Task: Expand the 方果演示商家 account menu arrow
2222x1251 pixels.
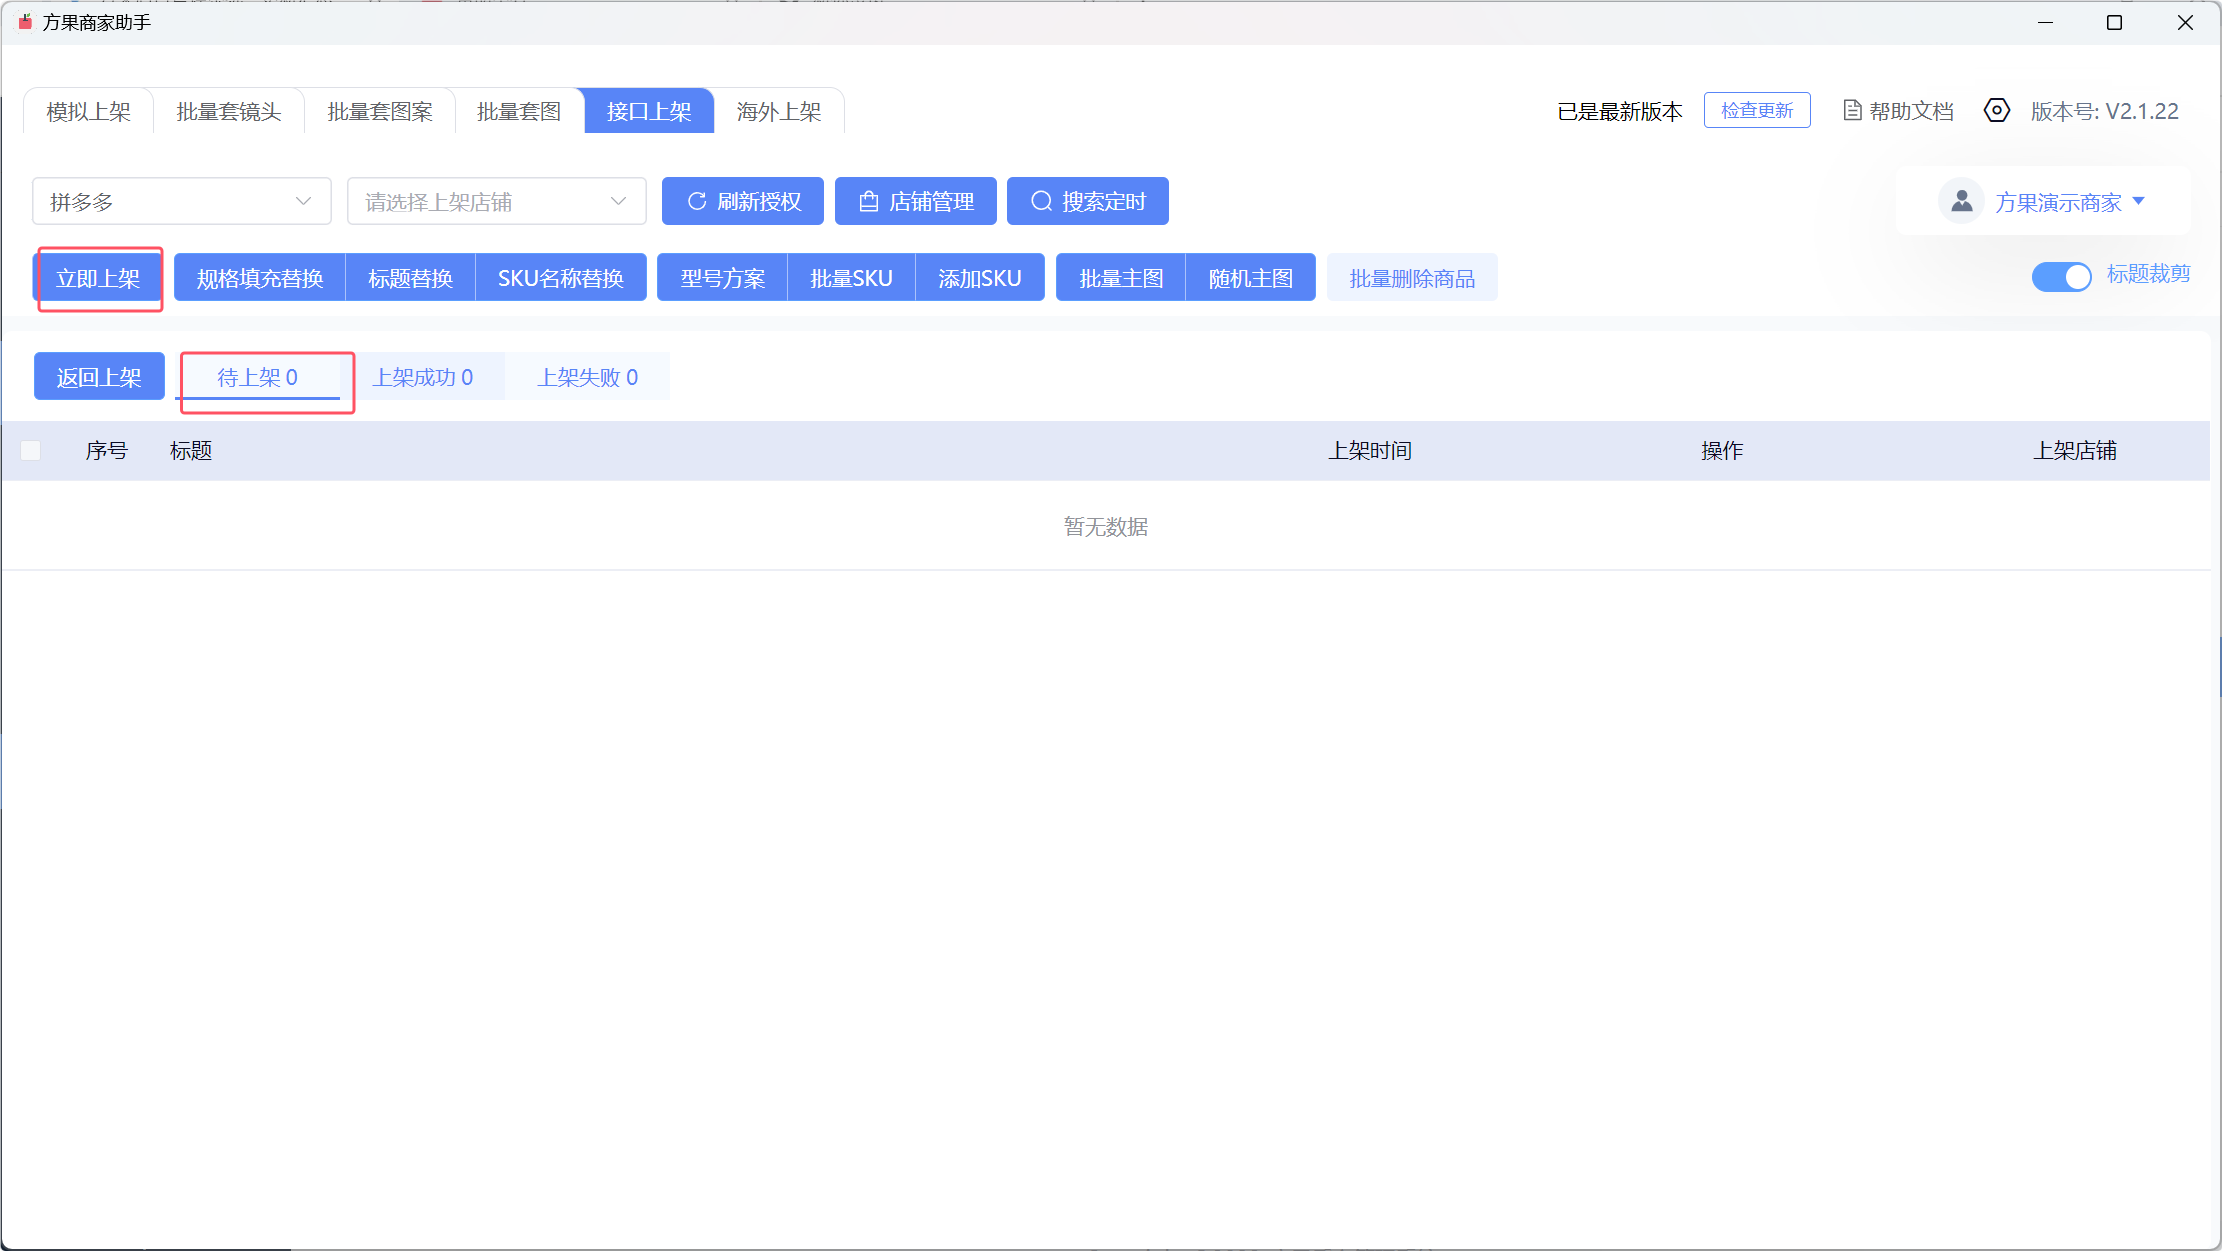Action: (x=2138, y=201)
